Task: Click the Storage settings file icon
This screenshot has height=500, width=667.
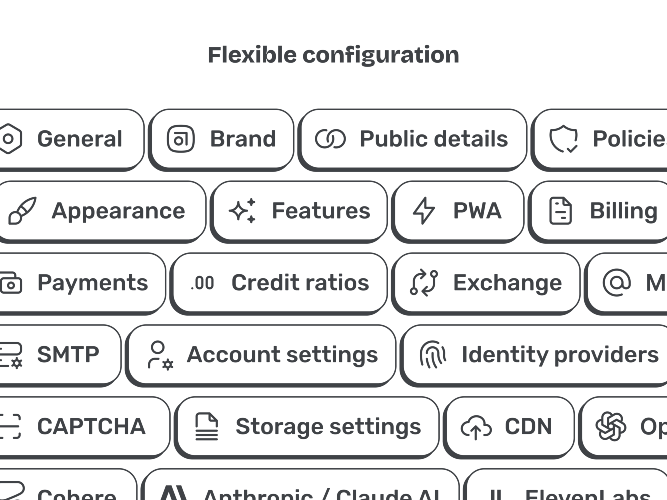Action: click(x=206, y=427)
